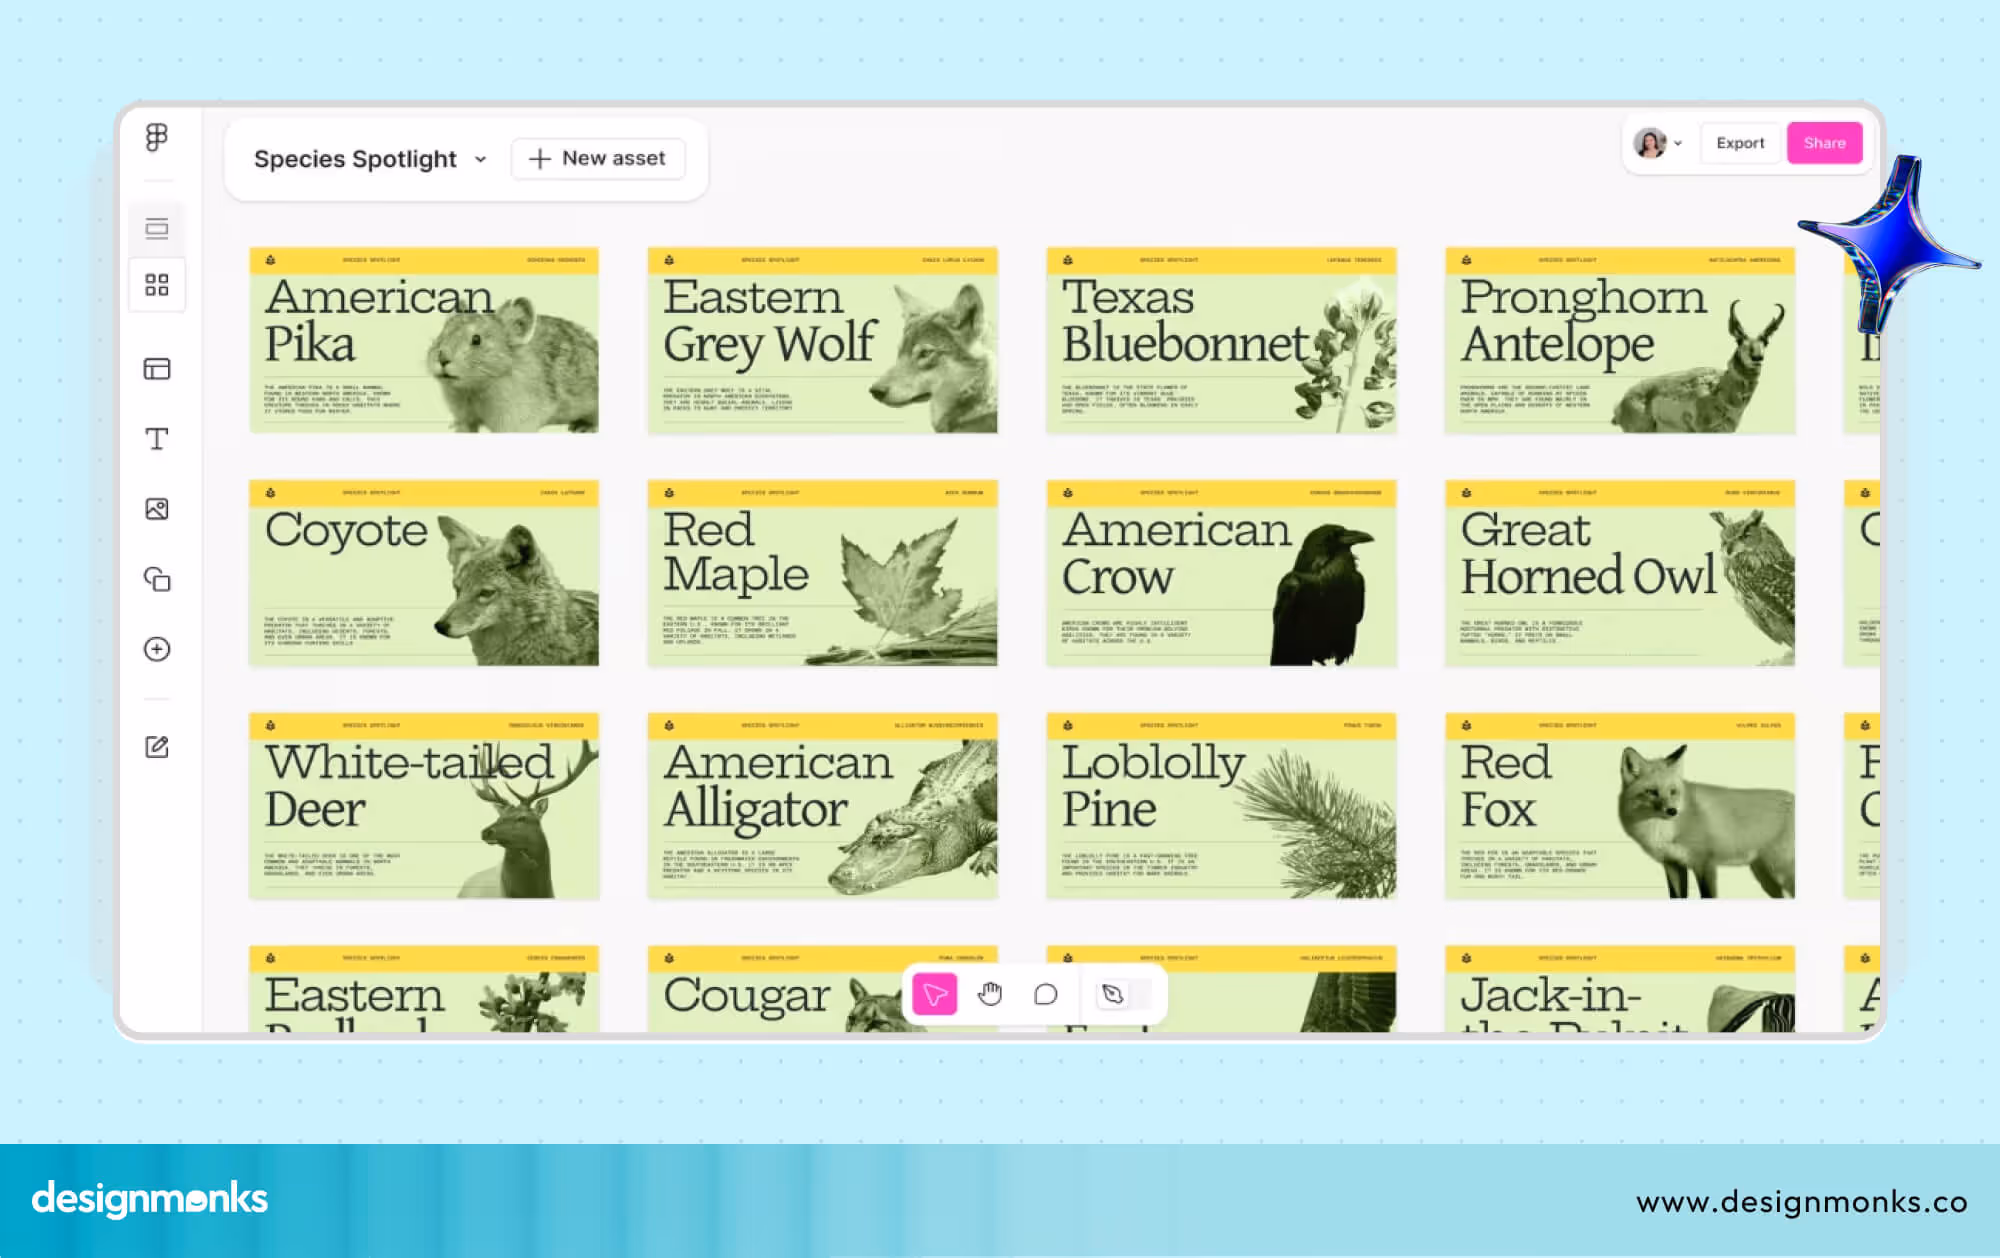
Task: Select the Comment bubble tool
Action: [x=1045, y=994]
